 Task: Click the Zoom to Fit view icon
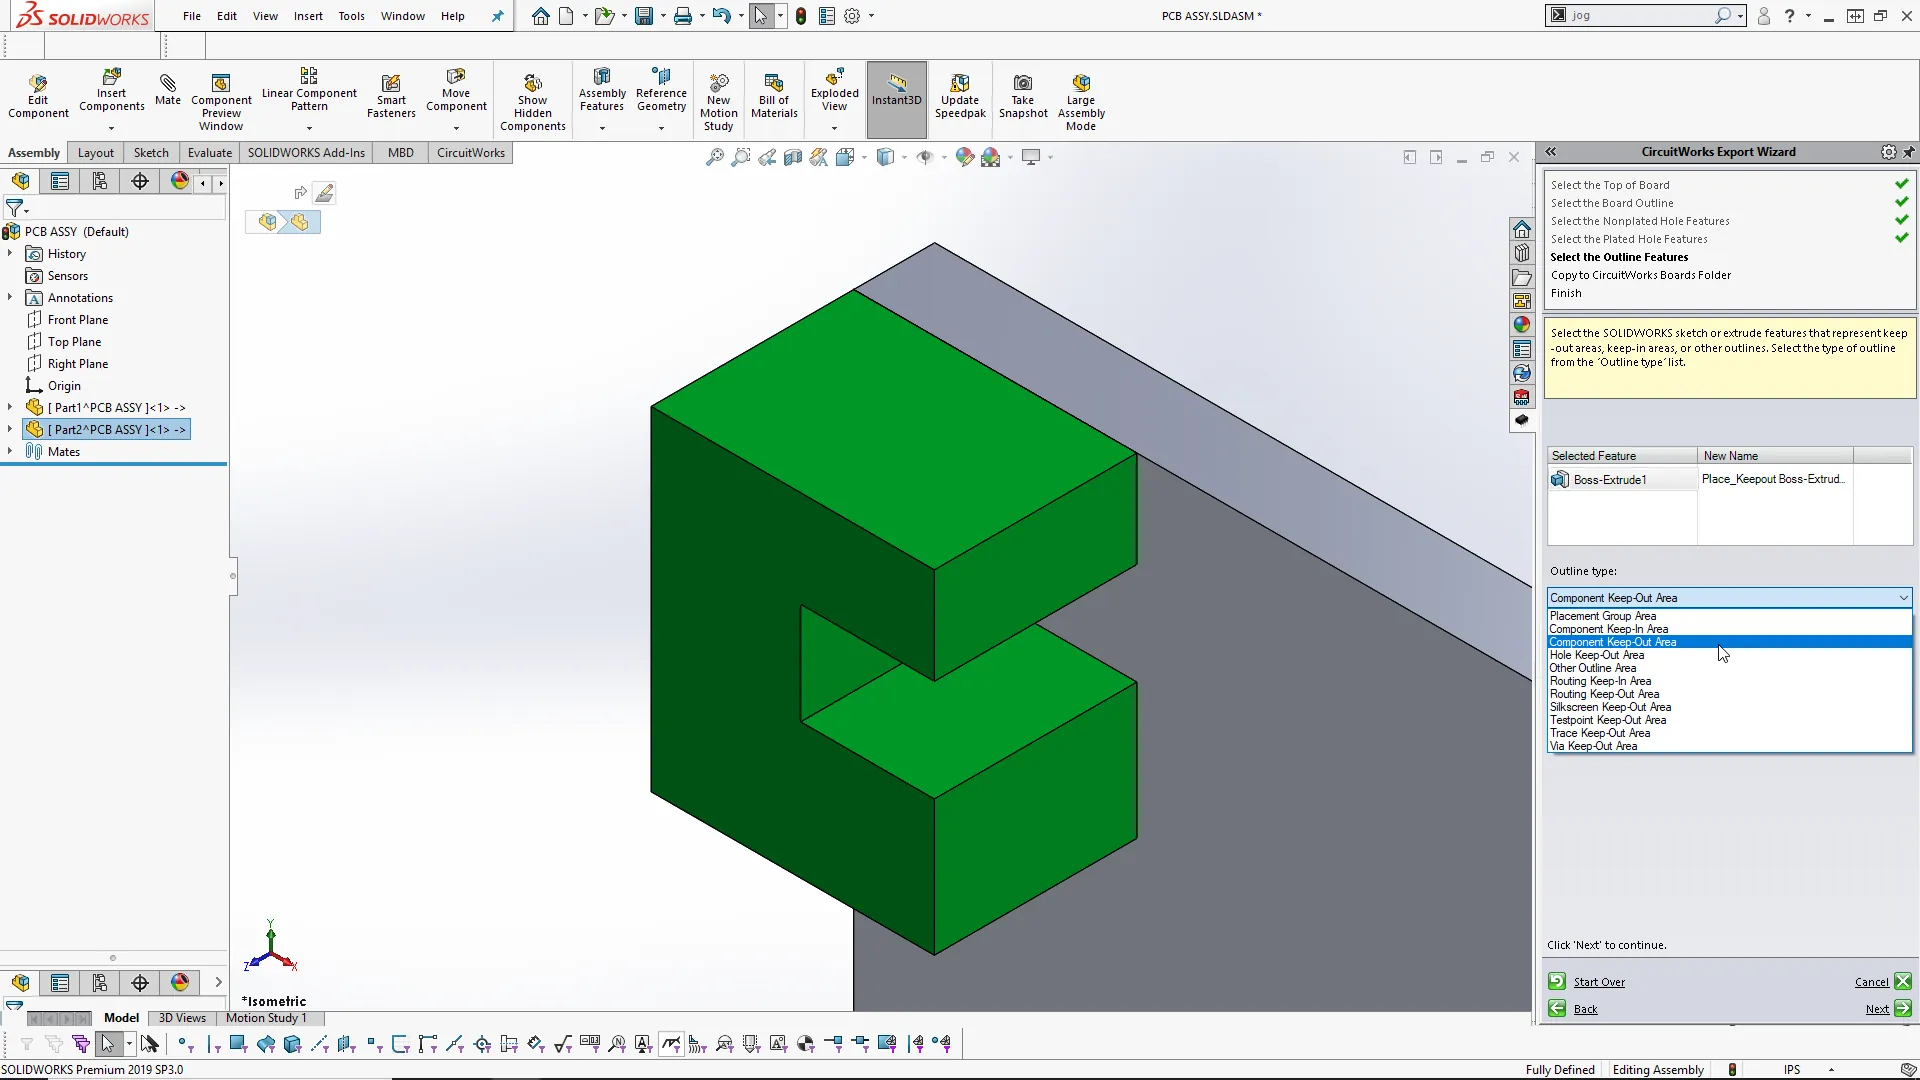pos(715,157)
